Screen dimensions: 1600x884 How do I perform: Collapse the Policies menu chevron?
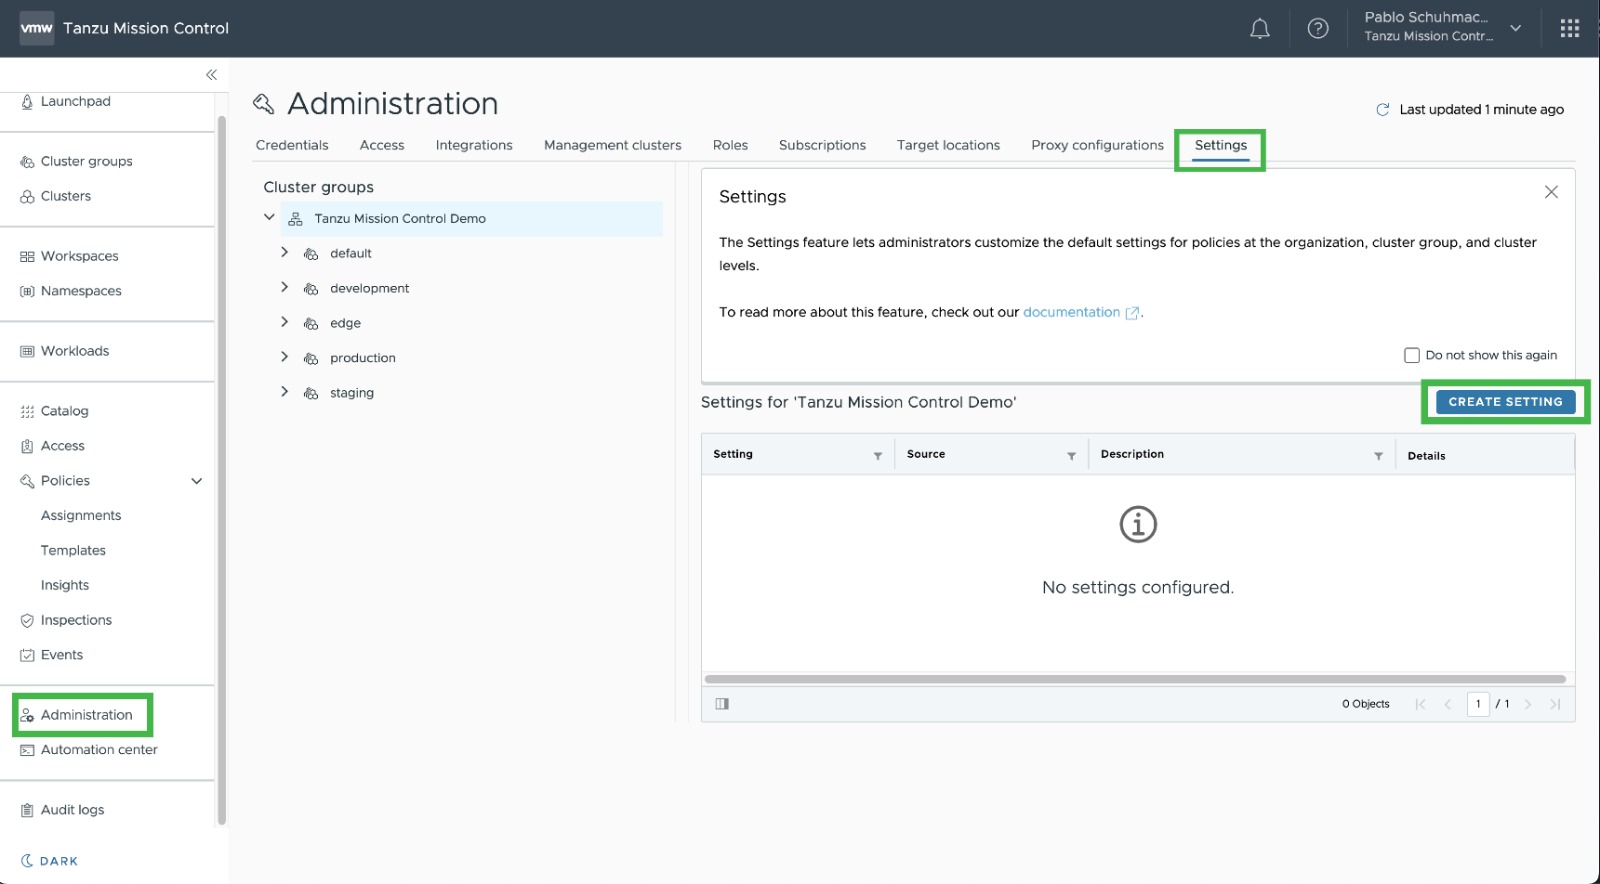[x=197, y=481]
